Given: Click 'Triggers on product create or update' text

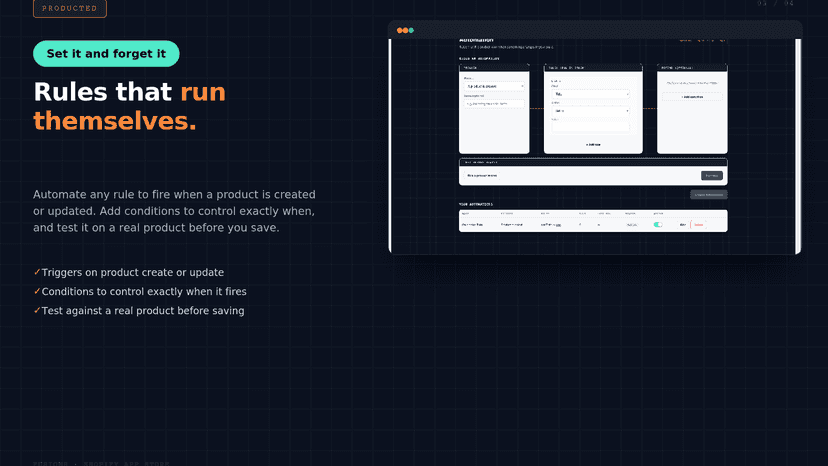Looking at the screenshot, I should pos(133,273).
